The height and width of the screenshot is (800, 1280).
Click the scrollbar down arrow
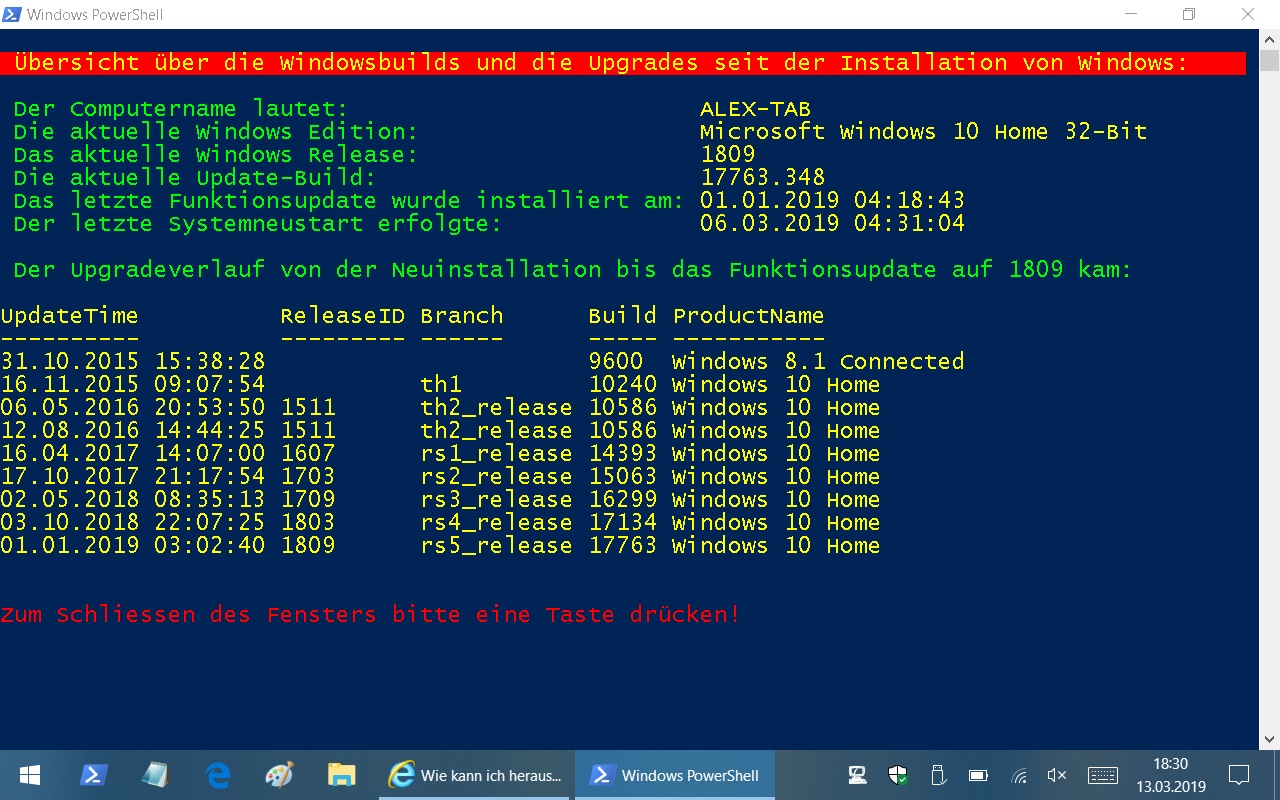coord(1270,739)
